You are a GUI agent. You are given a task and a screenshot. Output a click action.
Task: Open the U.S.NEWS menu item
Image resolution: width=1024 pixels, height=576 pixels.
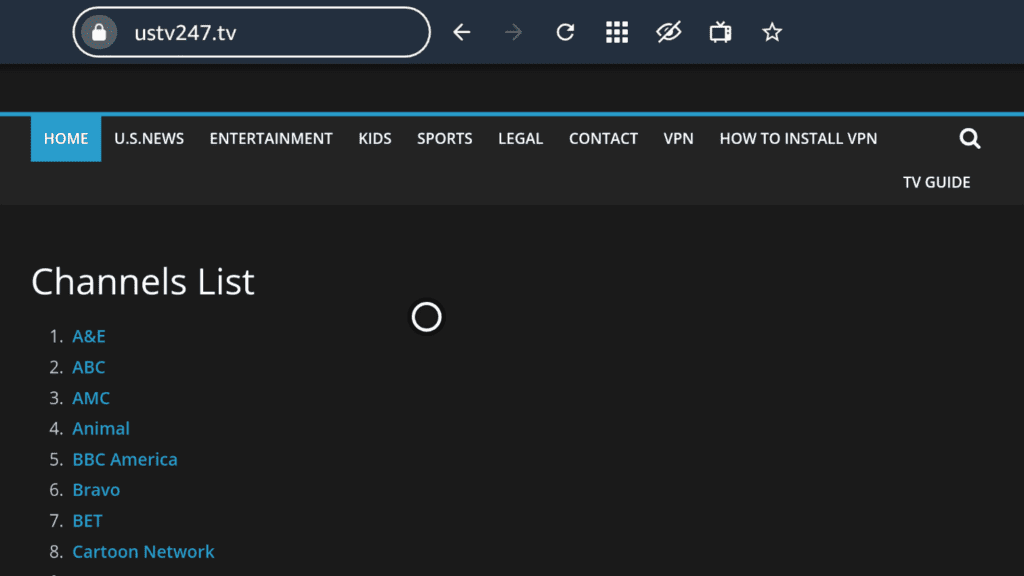(x=149, y=138)
